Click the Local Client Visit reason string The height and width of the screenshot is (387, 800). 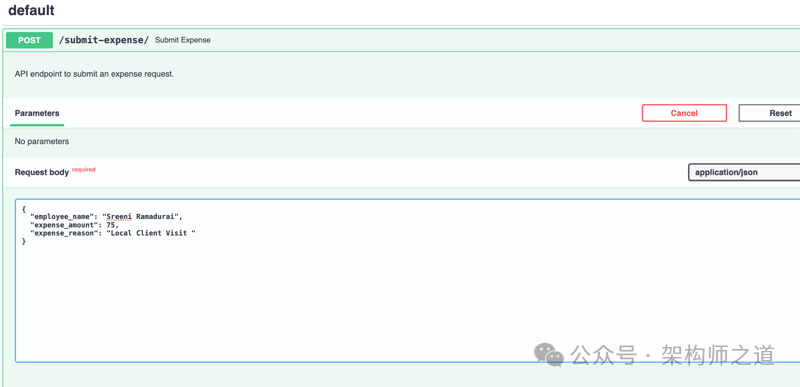pos(154,233)
